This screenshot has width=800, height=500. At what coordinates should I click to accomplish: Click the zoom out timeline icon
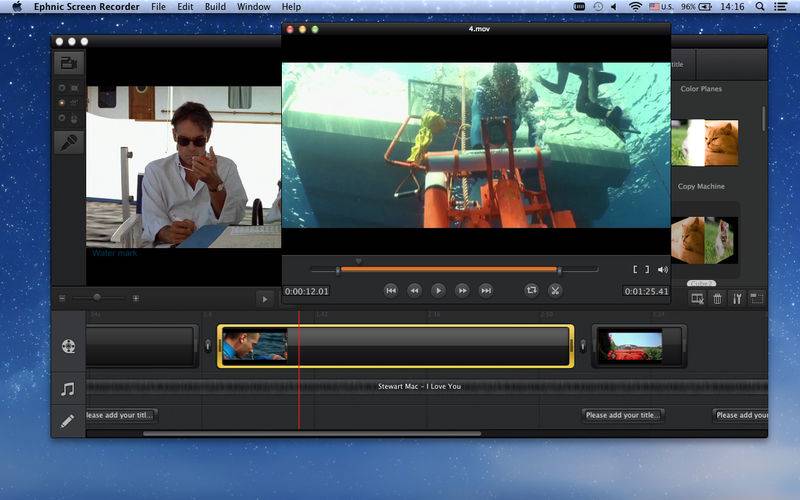pyautogui.click(x=62, y=298)
